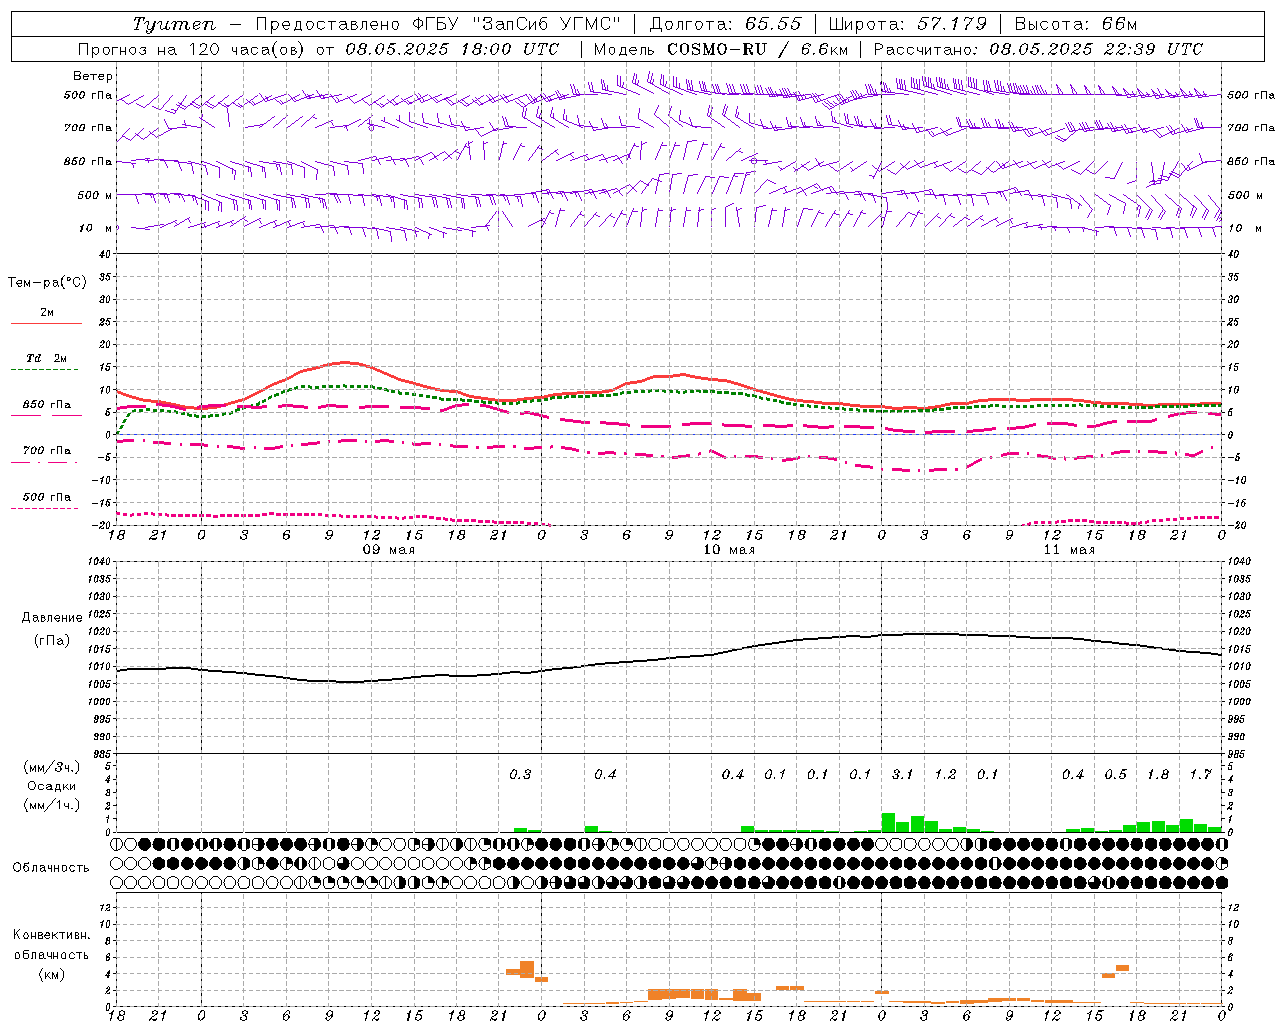Click the '09 мая' date label
The height and width of the screenshot is (1024, 1280).
388,550
